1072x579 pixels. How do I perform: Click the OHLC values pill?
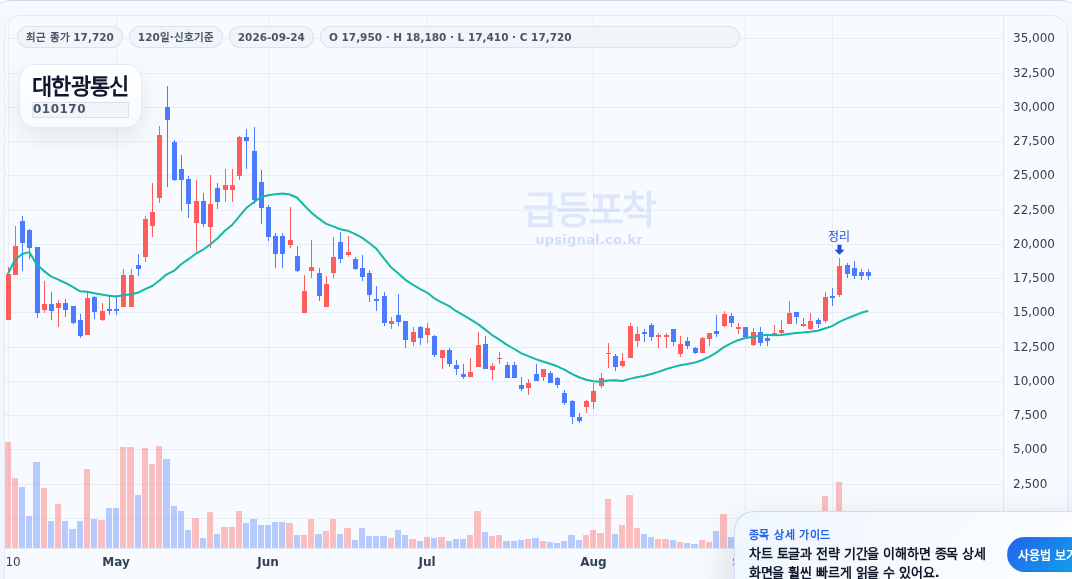[x=530, y=37]
